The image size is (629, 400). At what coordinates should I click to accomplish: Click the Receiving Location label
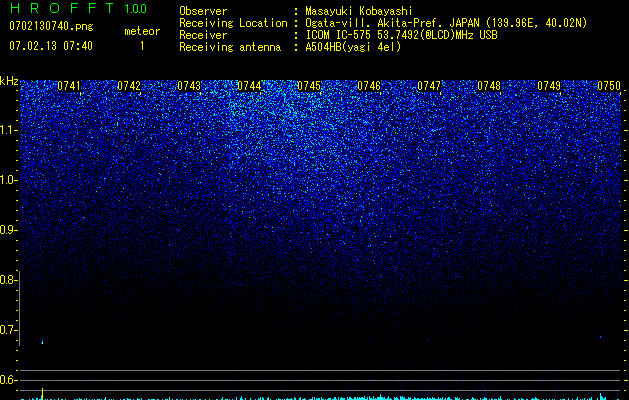pyautogui.click(x=233, y=23)
